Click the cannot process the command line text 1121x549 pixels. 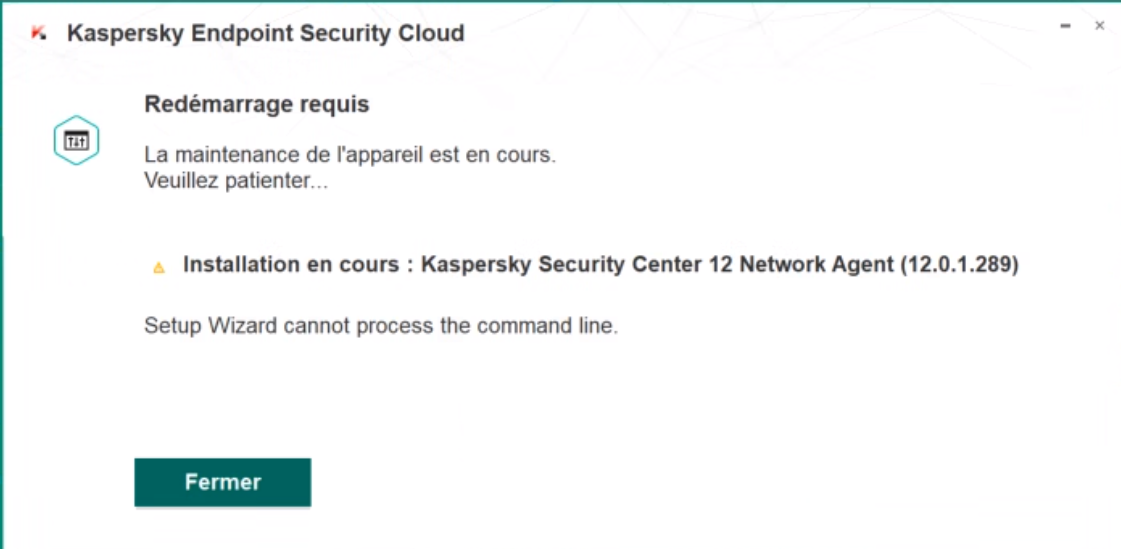(x=448, y=326)
